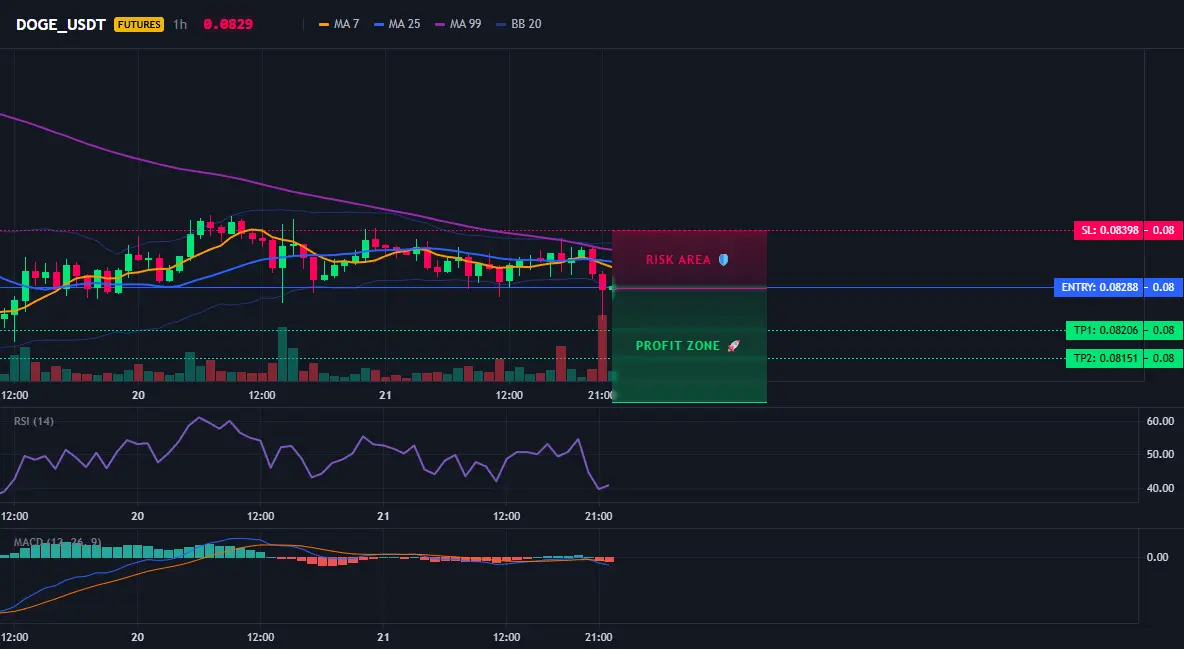Click the 60.00 RSI axis value
Image resolution: width=1184 pixels, height=649 pixels.
(x=1161, y=421)
